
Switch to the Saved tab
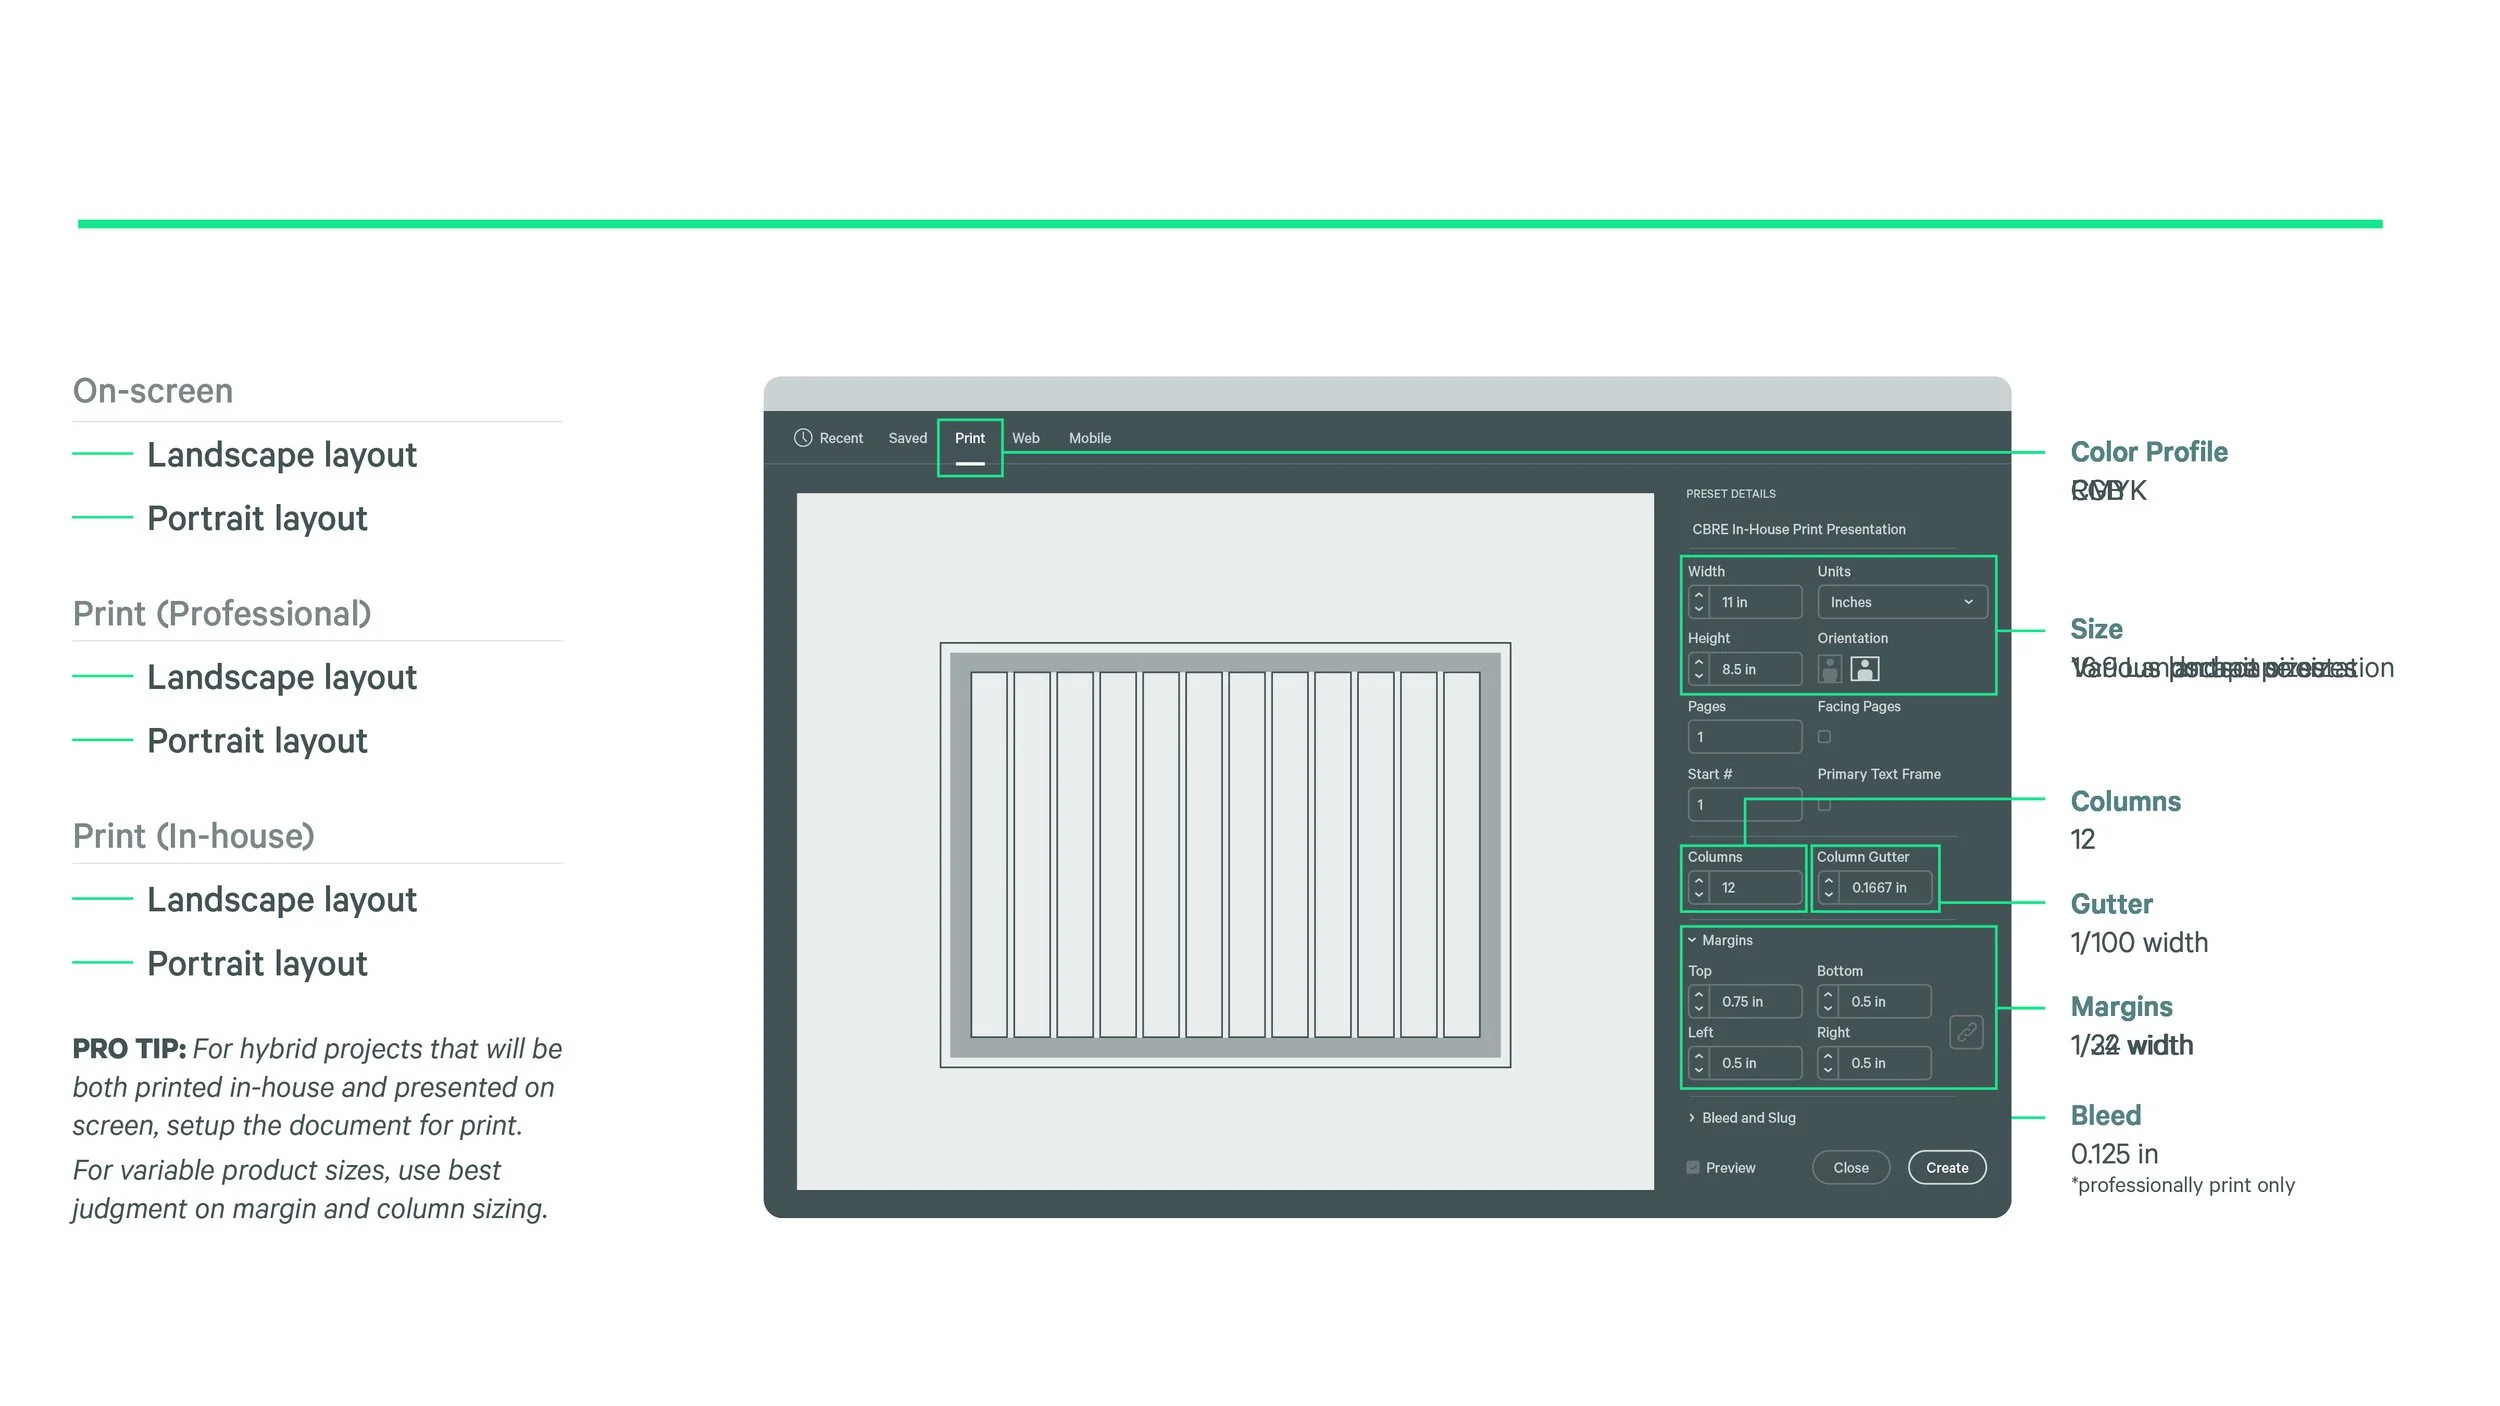point(908,438)
